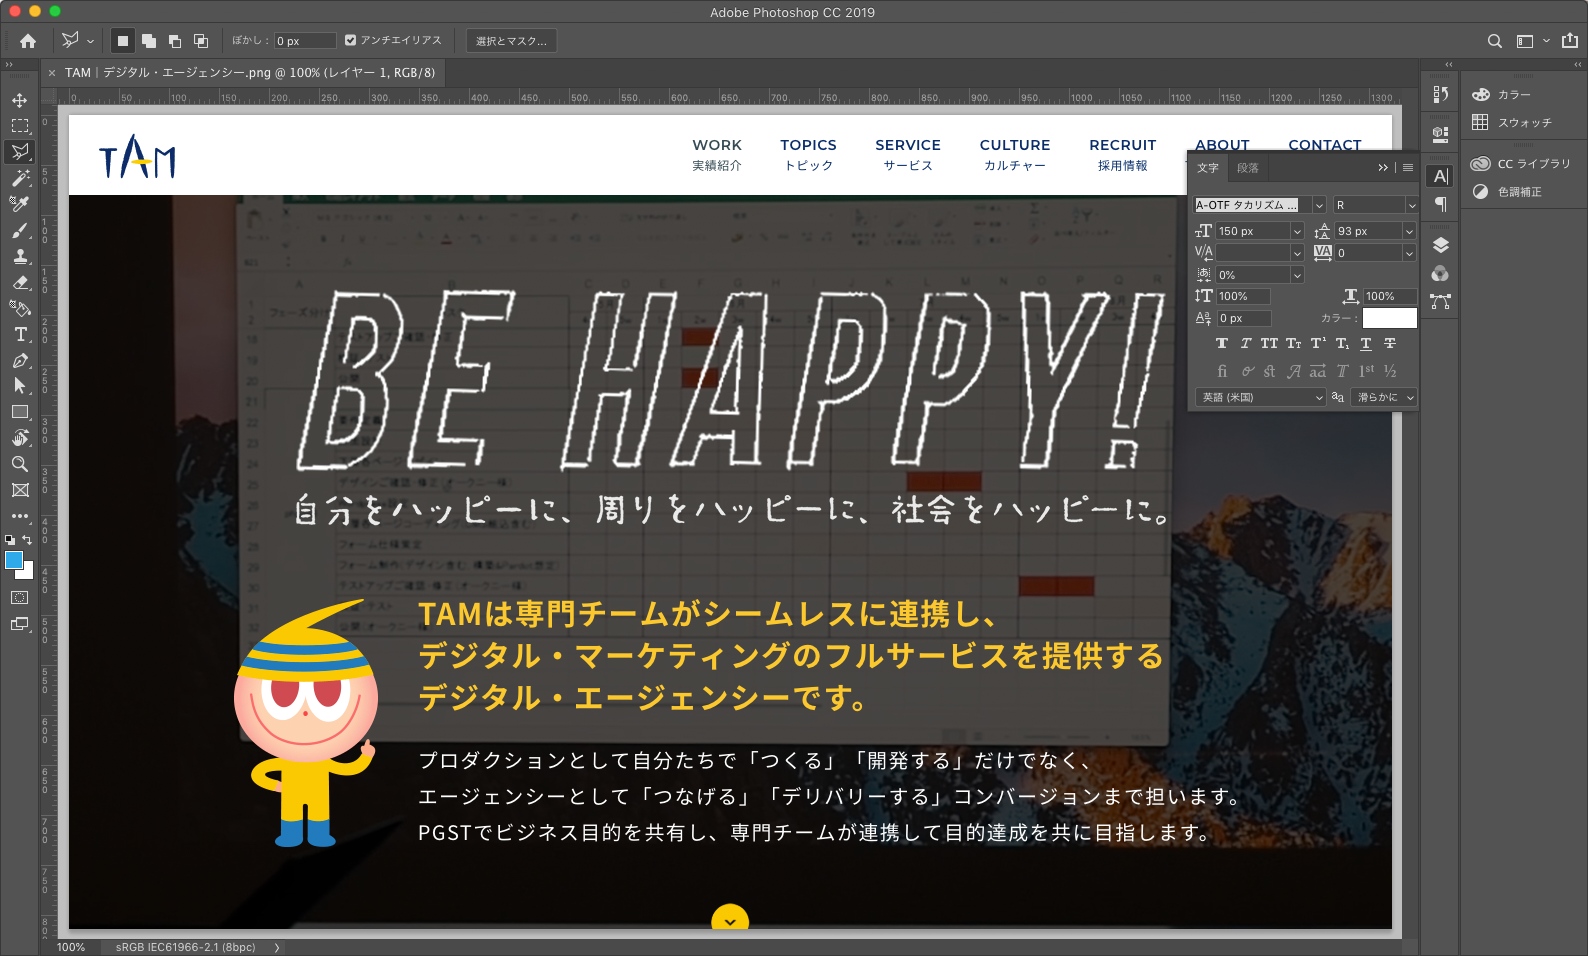Open the Paths panel icon

pyautogui.click(x=1441, y=301)
